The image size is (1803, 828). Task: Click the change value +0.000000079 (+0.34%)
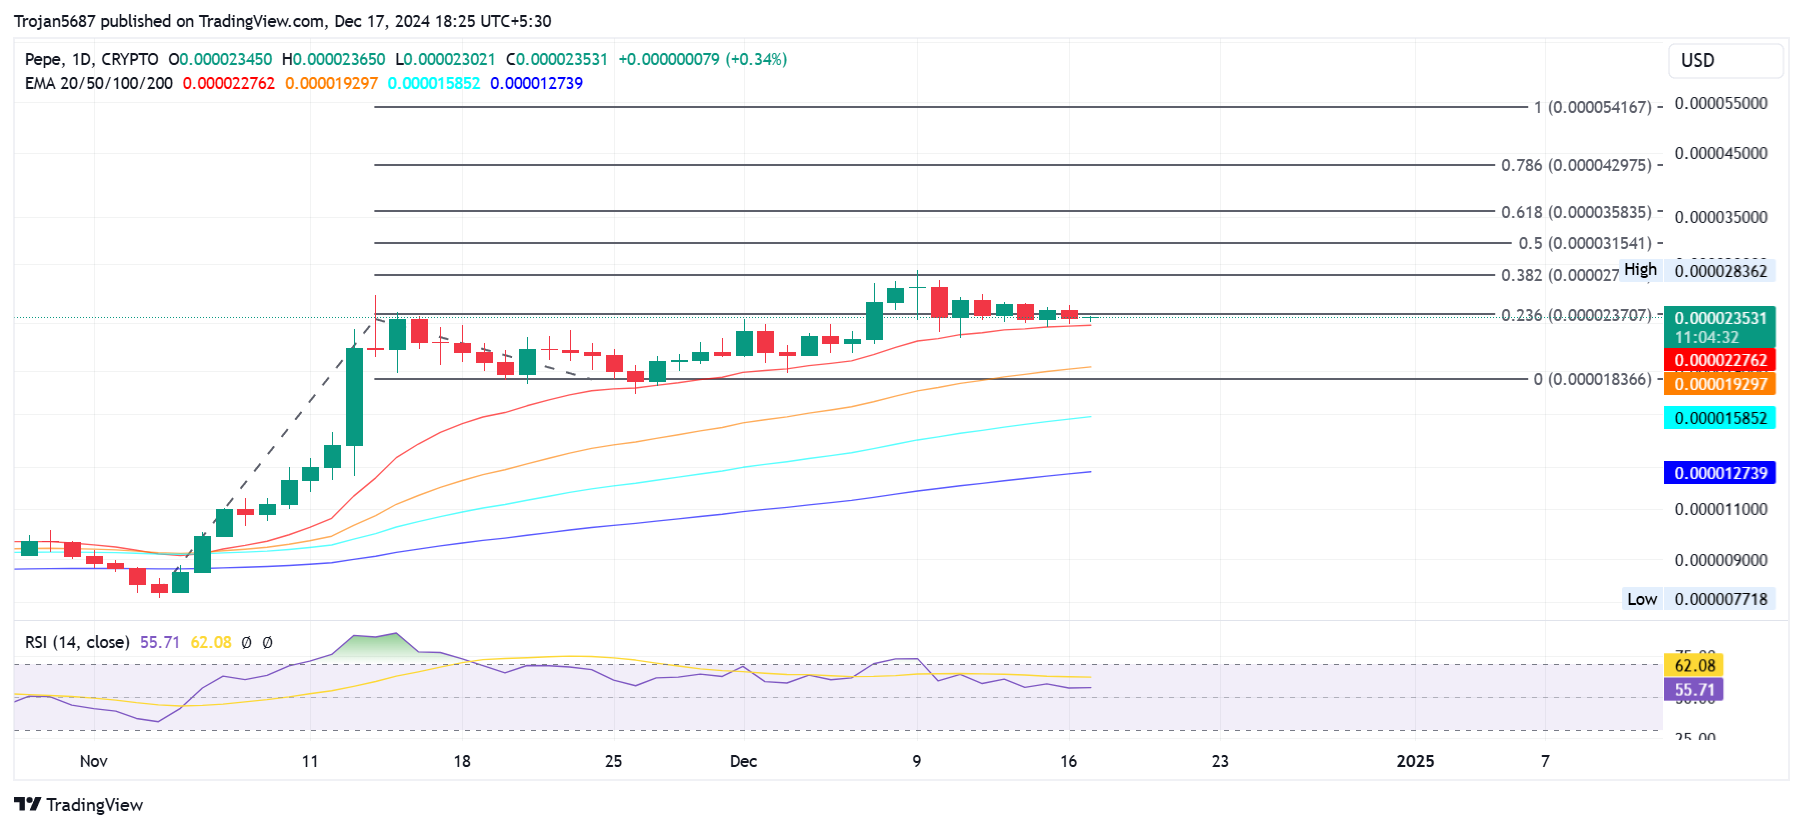pyautogui.click(x=703, y=59)
